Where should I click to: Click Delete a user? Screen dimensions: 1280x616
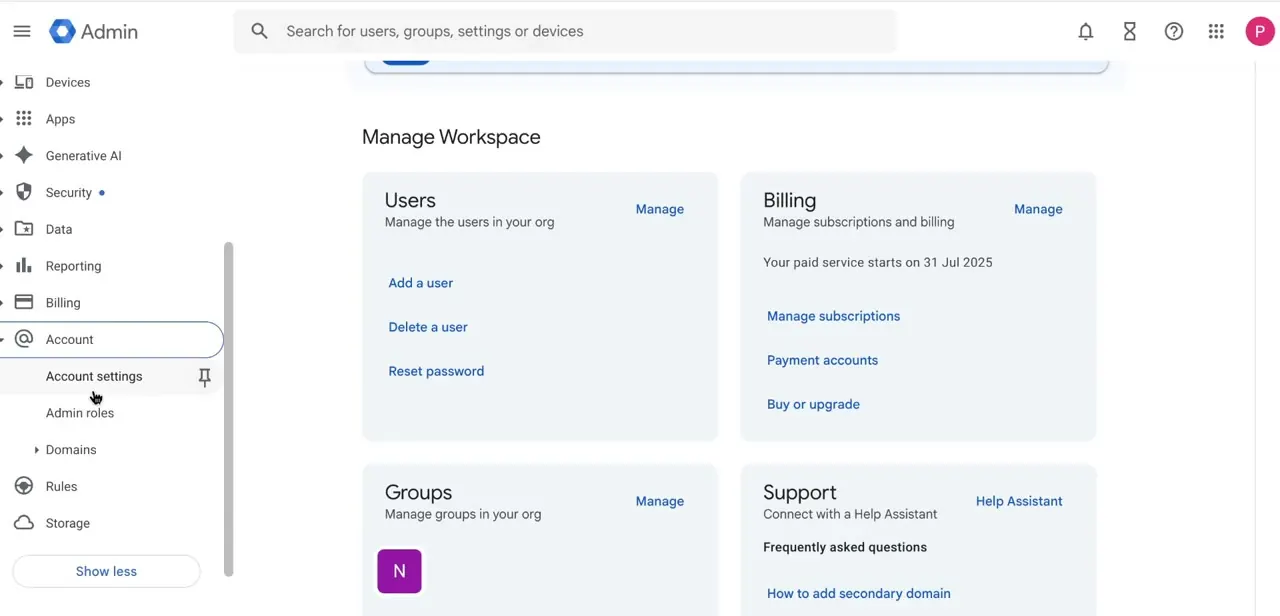[x=428, y=327]
